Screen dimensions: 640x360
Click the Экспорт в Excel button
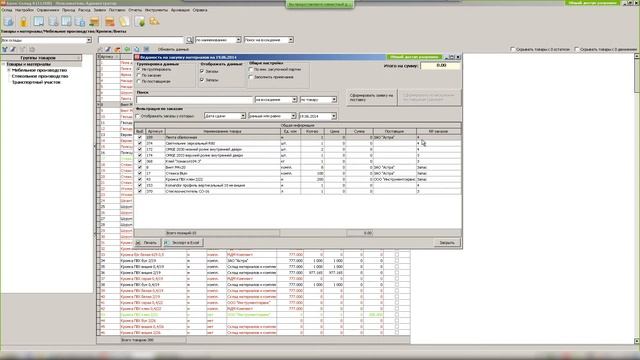point(182,242)
